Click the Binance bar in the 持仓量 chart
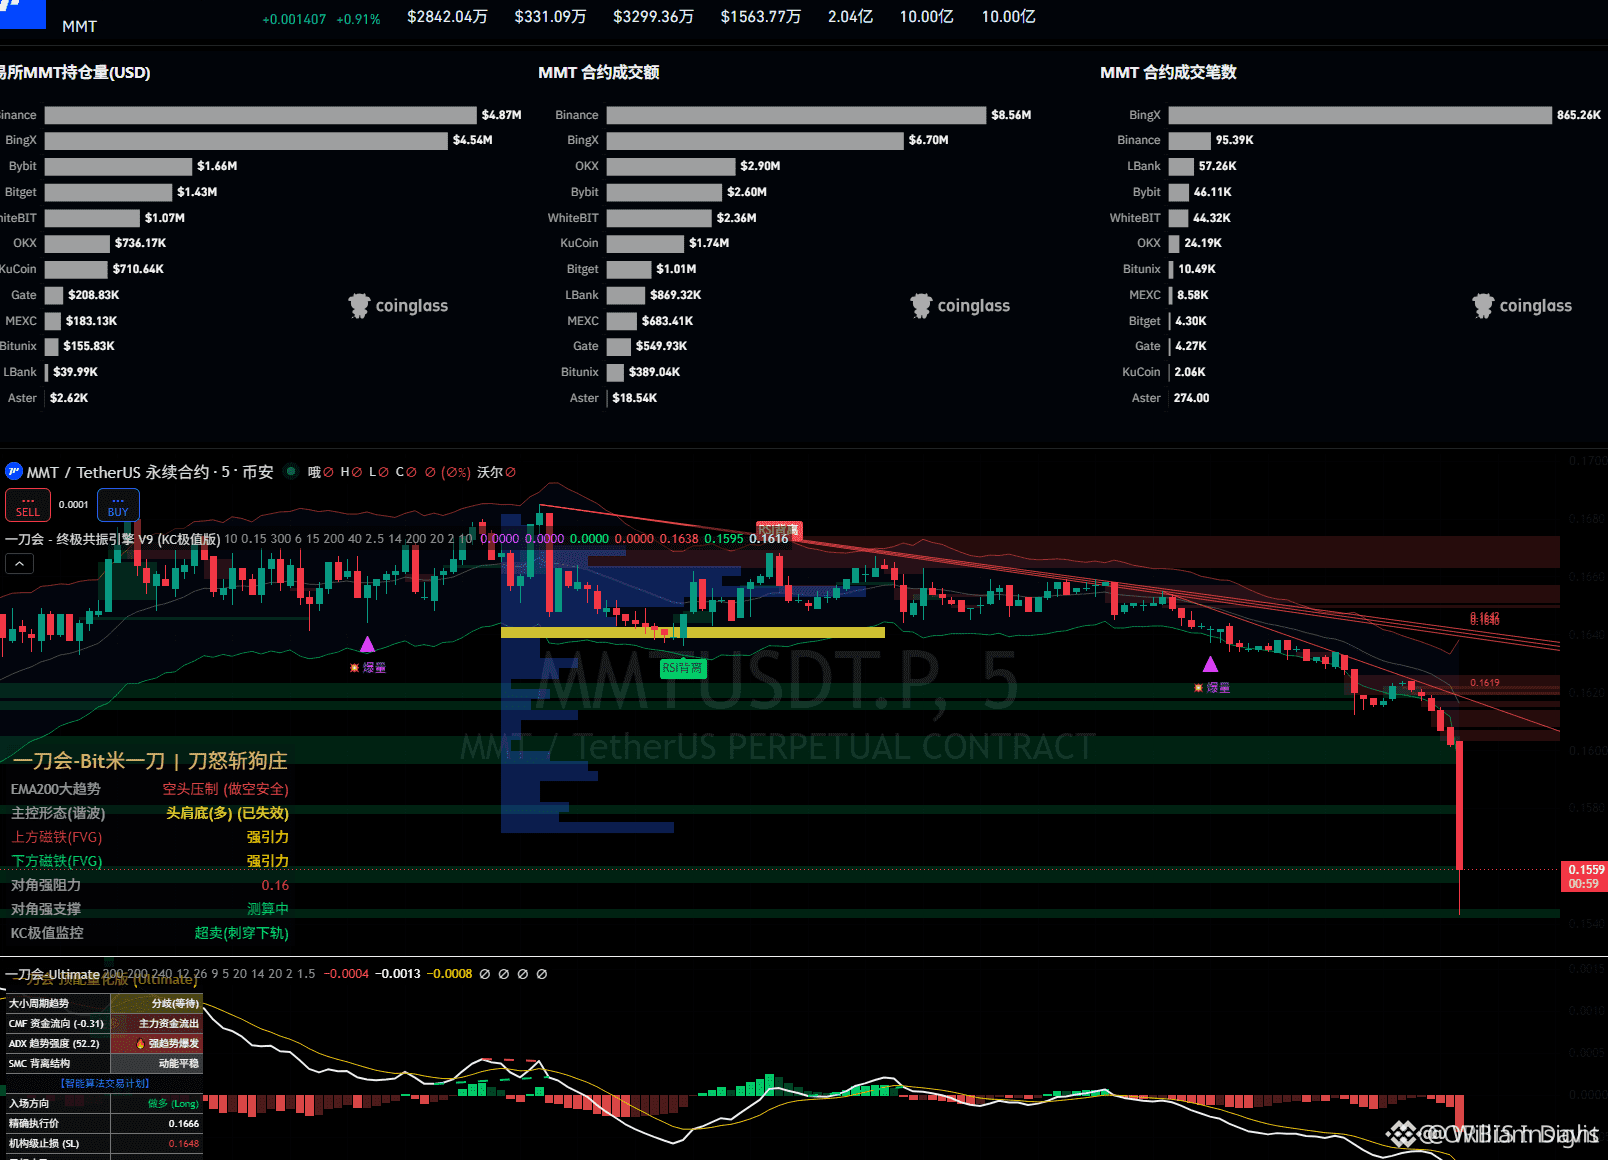1608x1160 pixels. [x=261, y=115]
